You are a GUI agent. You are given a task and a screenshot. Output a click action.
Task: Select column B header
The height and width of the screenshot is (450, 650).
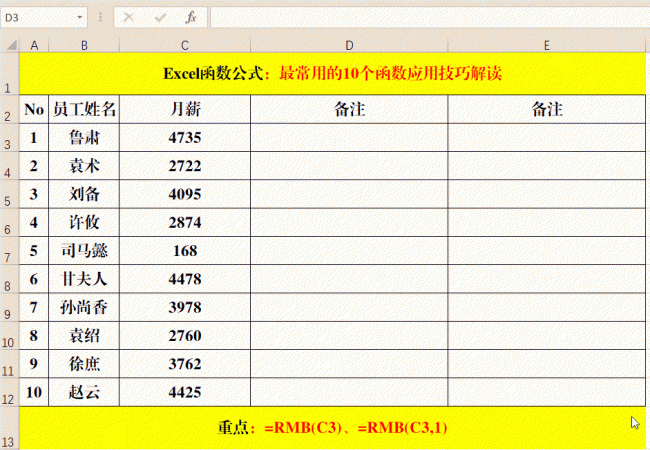(x=84, y=45)
